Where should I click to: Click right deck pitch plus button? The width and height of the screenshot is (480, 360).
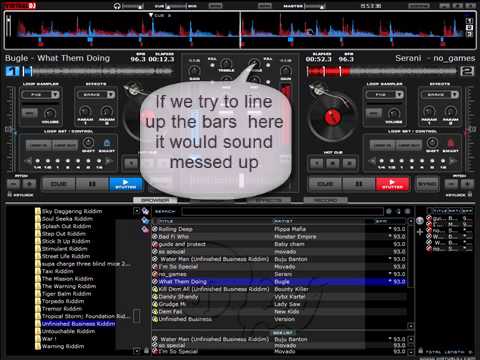click(x=467, y=184)
